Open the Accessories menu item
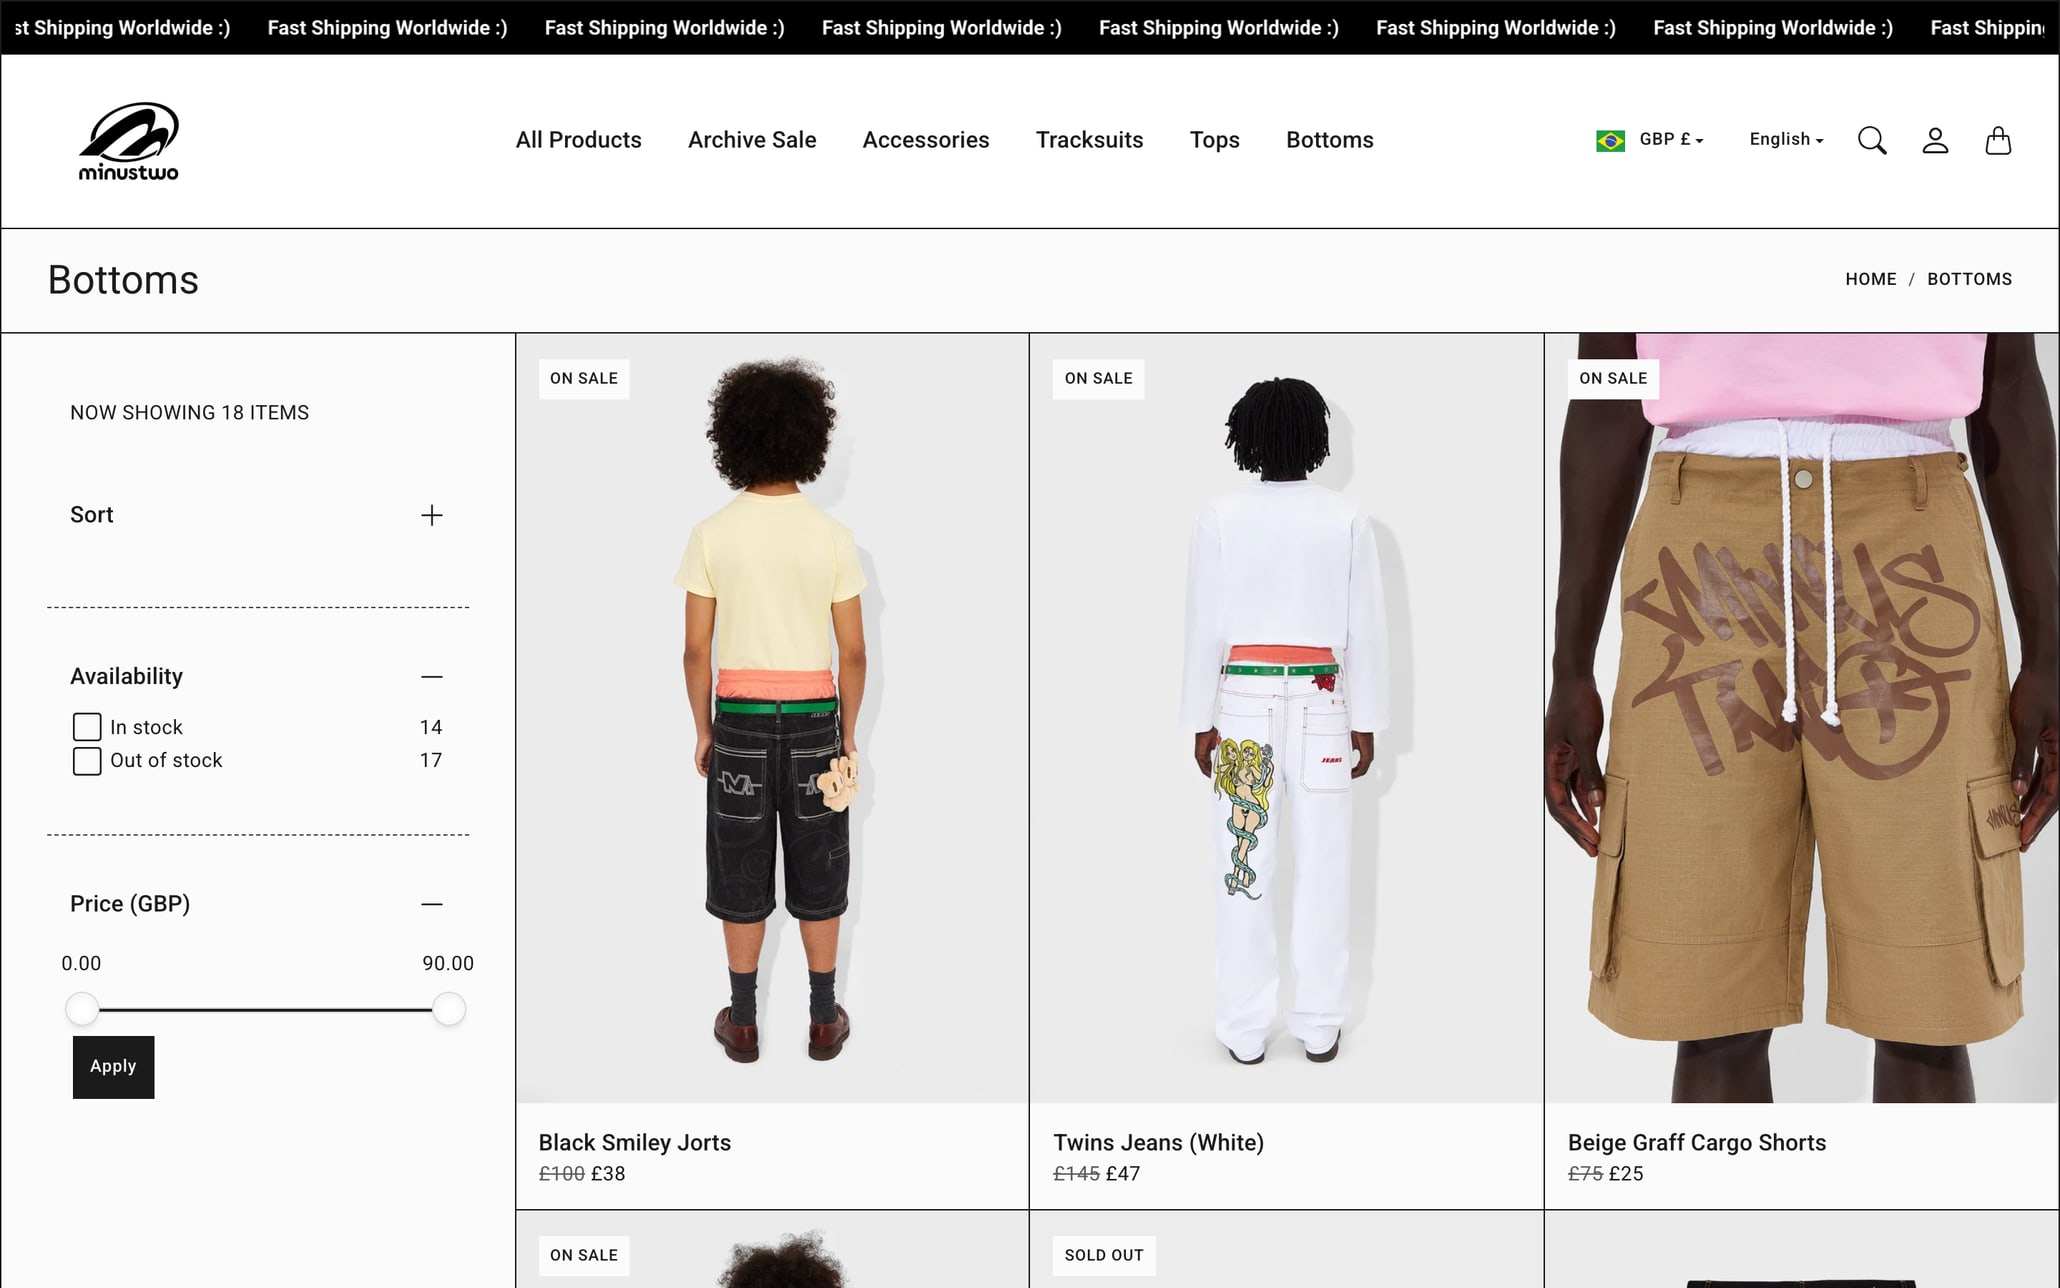 click(x=926, y=140)
